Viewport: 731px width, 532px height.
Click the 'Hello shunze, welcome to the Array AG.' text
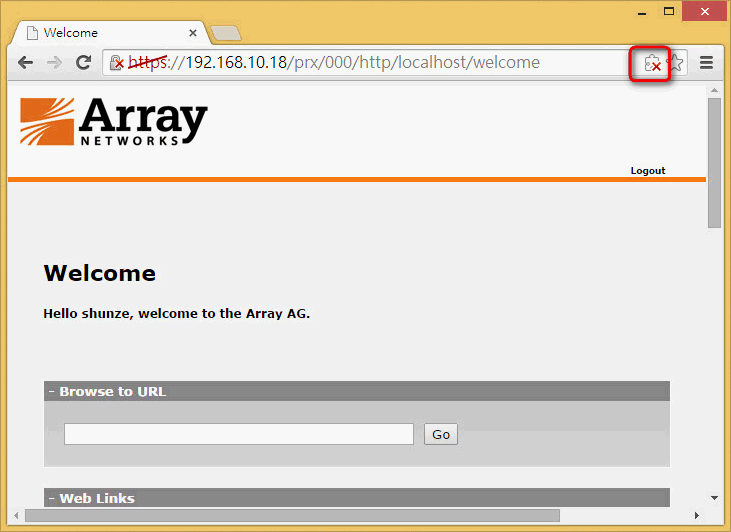point(177,314)
